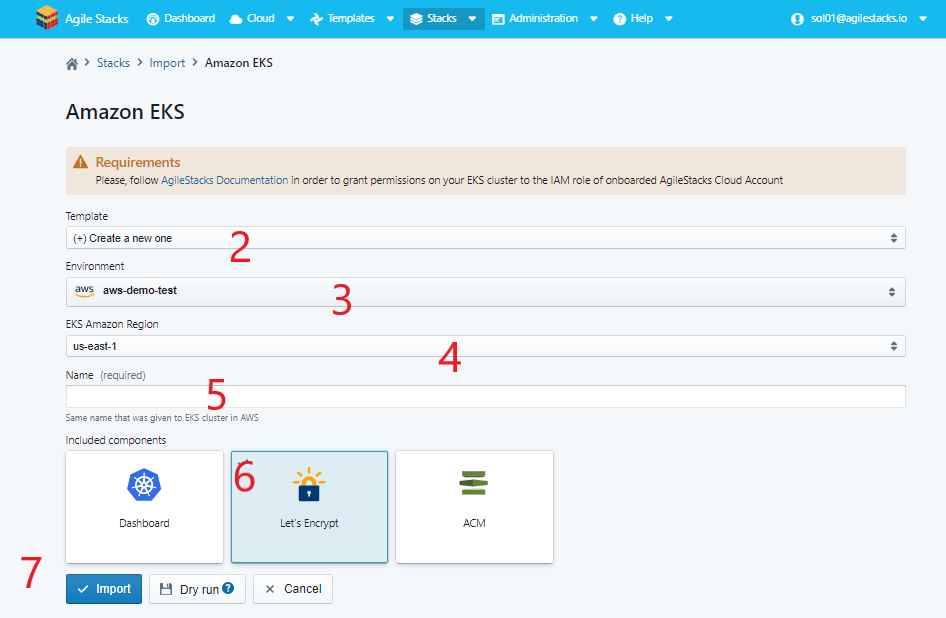The height and width of the screenshot is (618, 946).
Task: Expand the Help menu arrow
Action: 668,19
